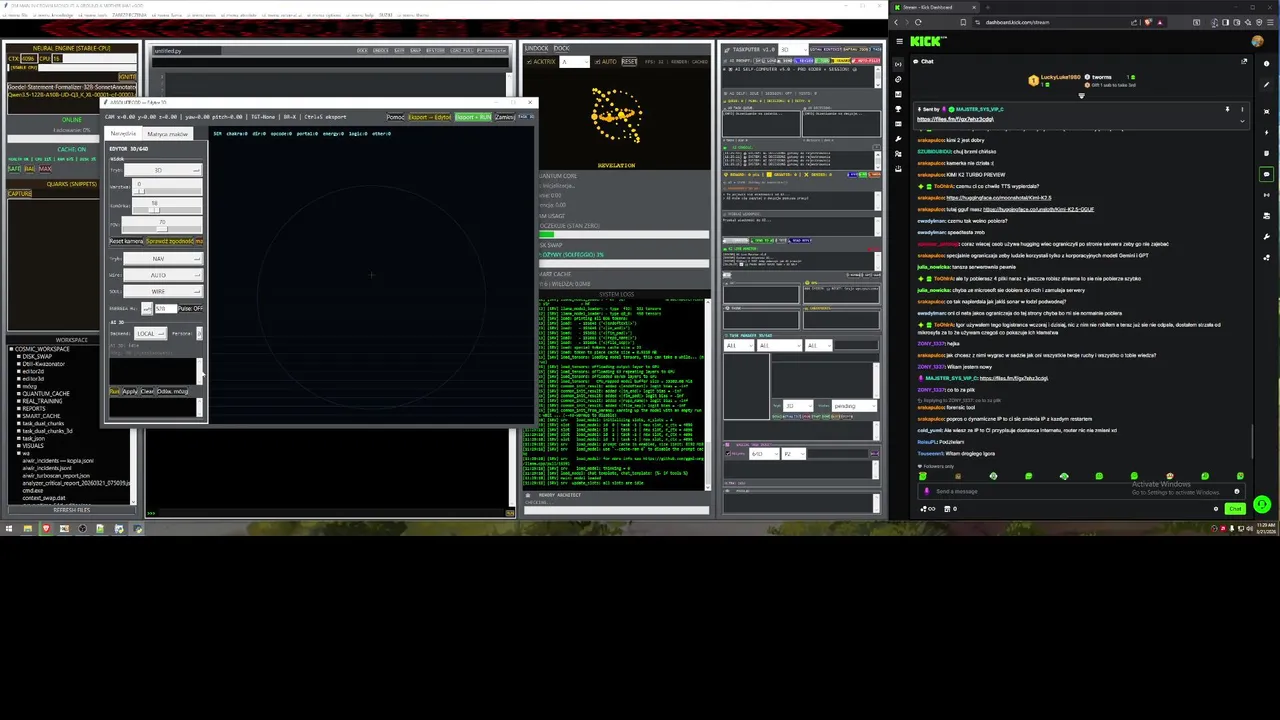
Task: Click the Reset kamera button
Action: pyautogui.click(x=126, y=241)
